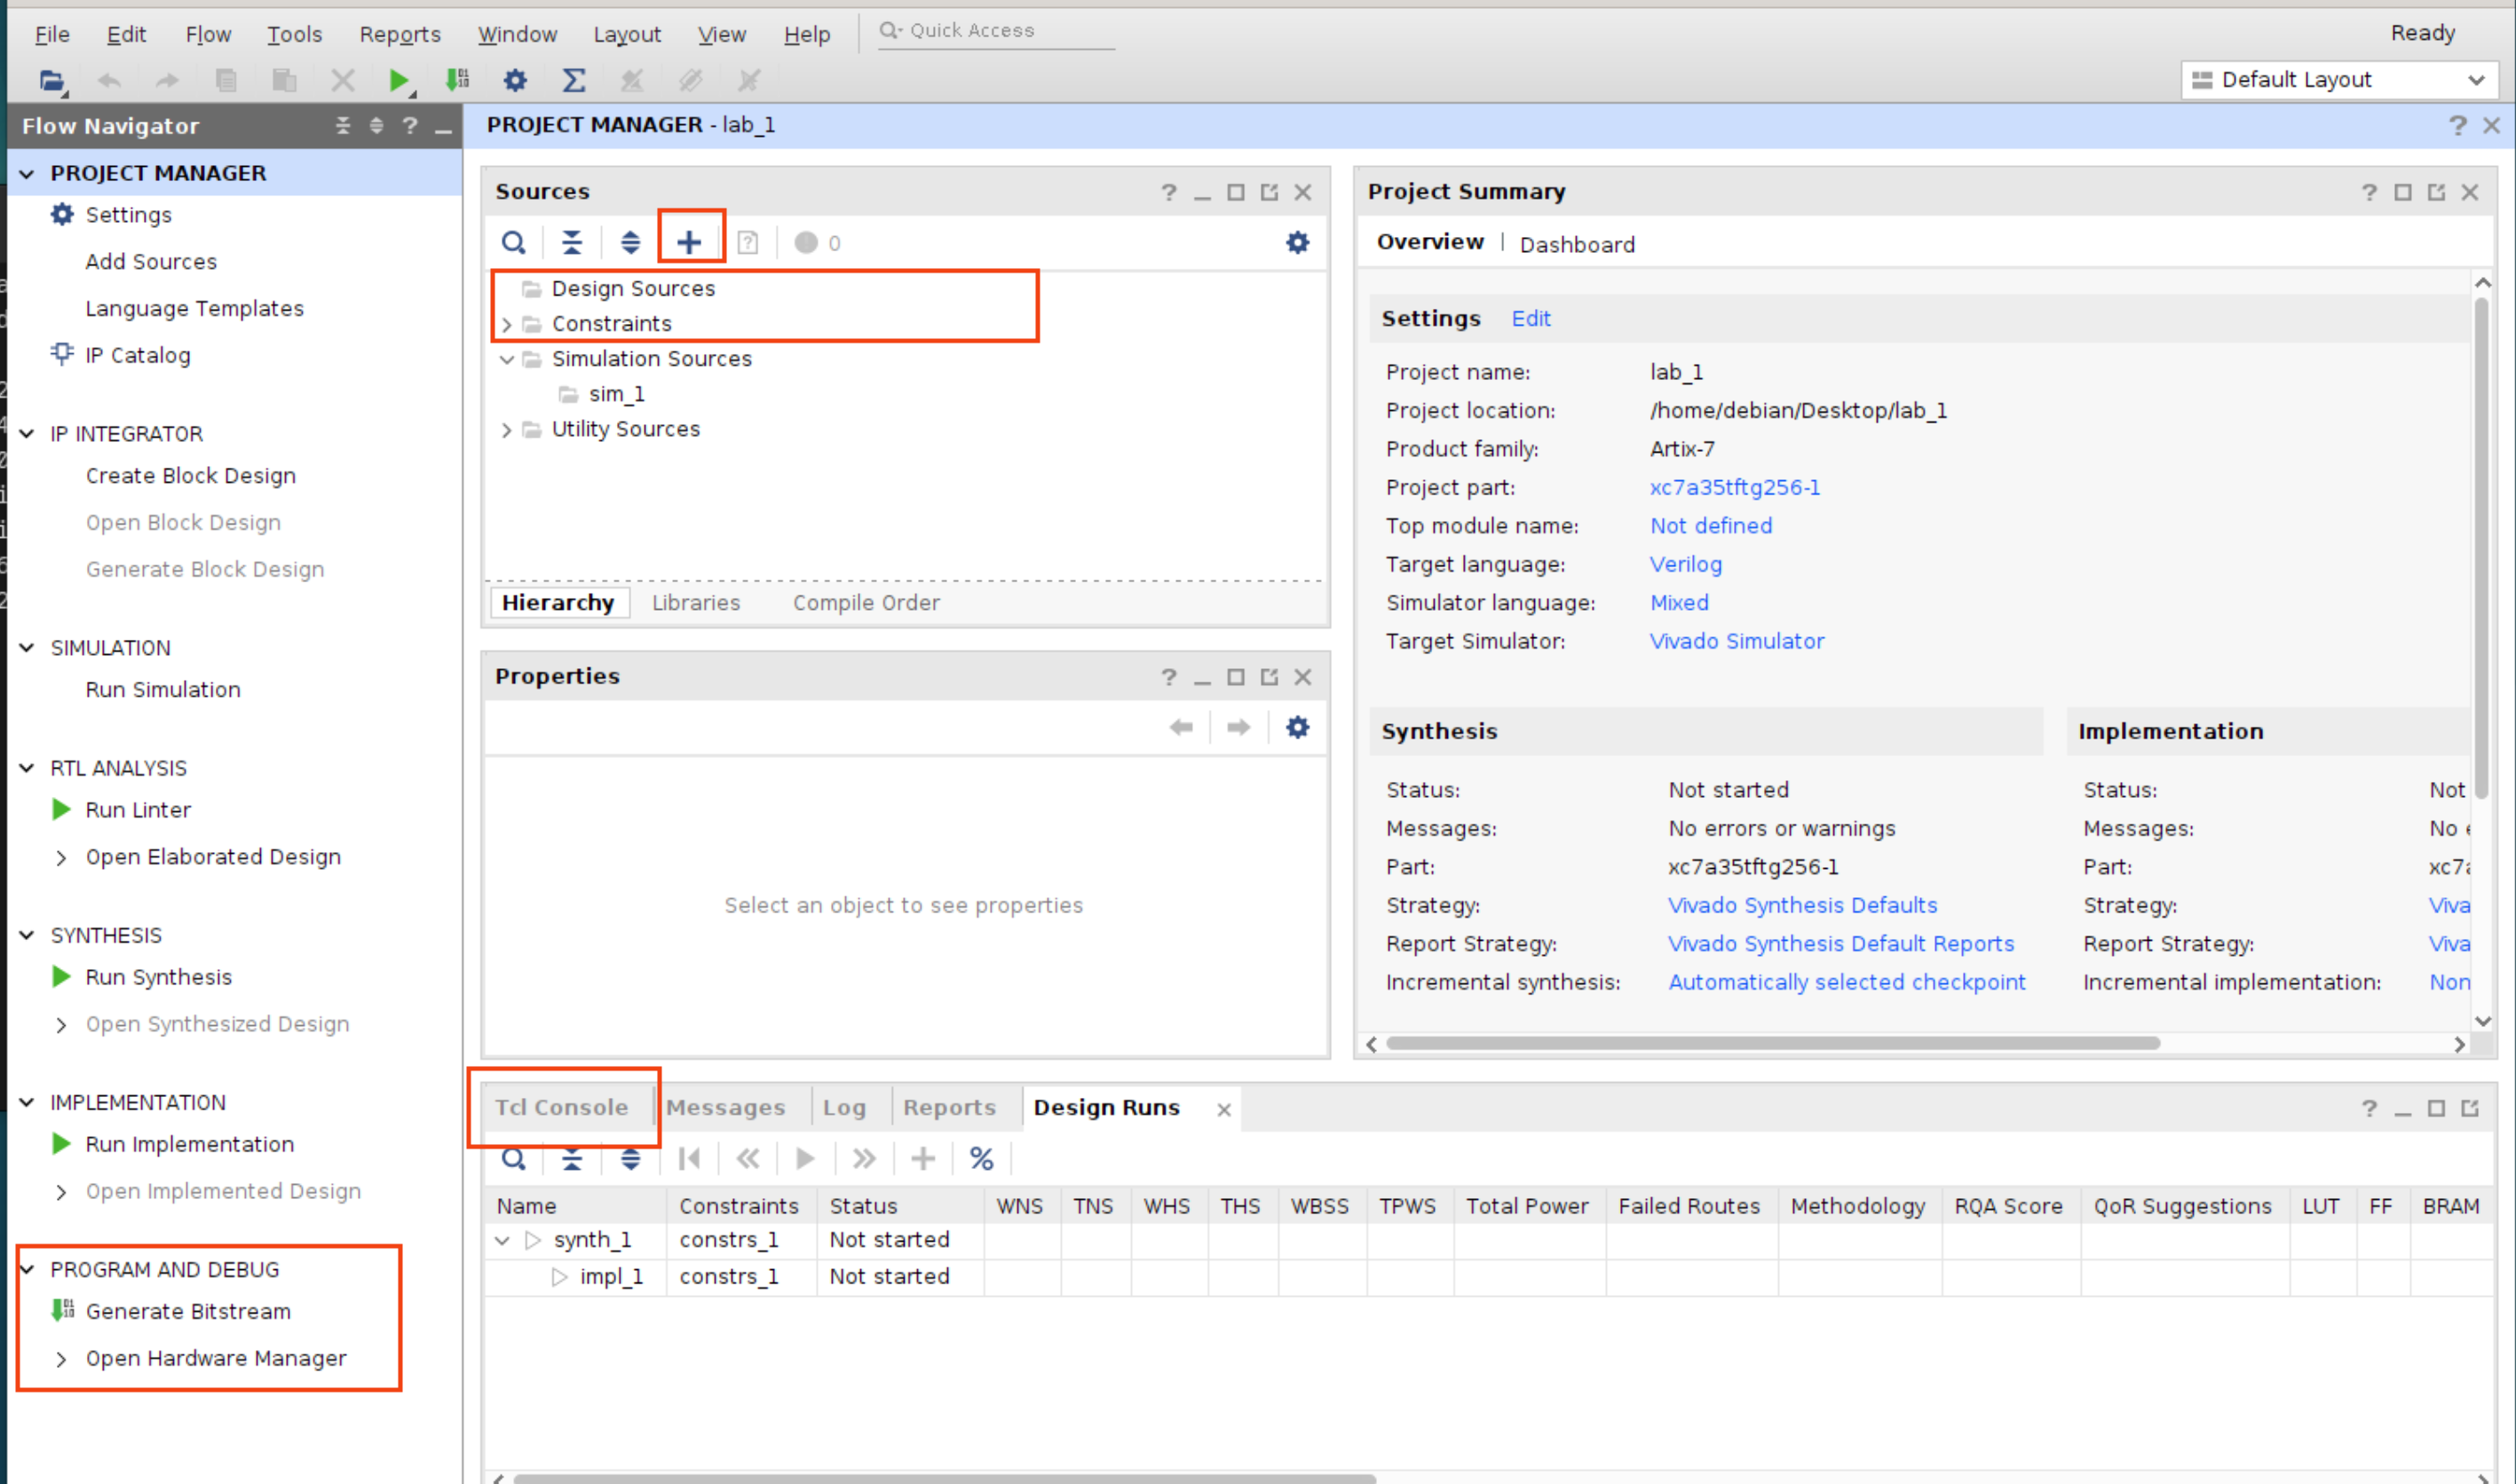Click the Sigma report icon in toolbar
Screen dimensions: 2516x1484
pyautogui.click(x=573, y=80)
